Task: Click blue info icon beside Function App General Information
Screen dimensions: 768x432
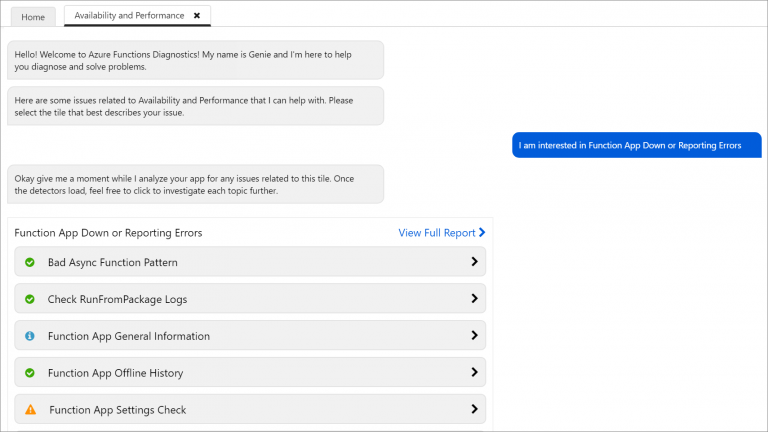Action: coord(30,336)
